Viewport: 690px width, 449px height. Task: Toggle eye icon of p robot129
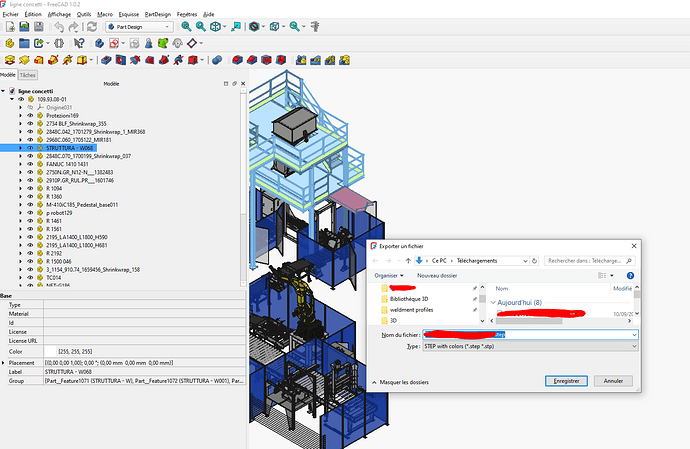[30, 213]
